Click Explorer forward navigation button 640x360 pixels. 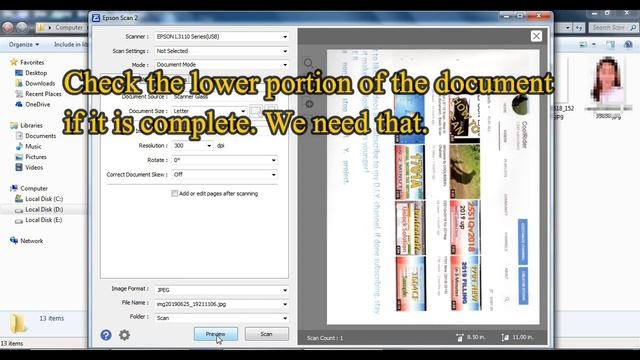tap(22, 27)
